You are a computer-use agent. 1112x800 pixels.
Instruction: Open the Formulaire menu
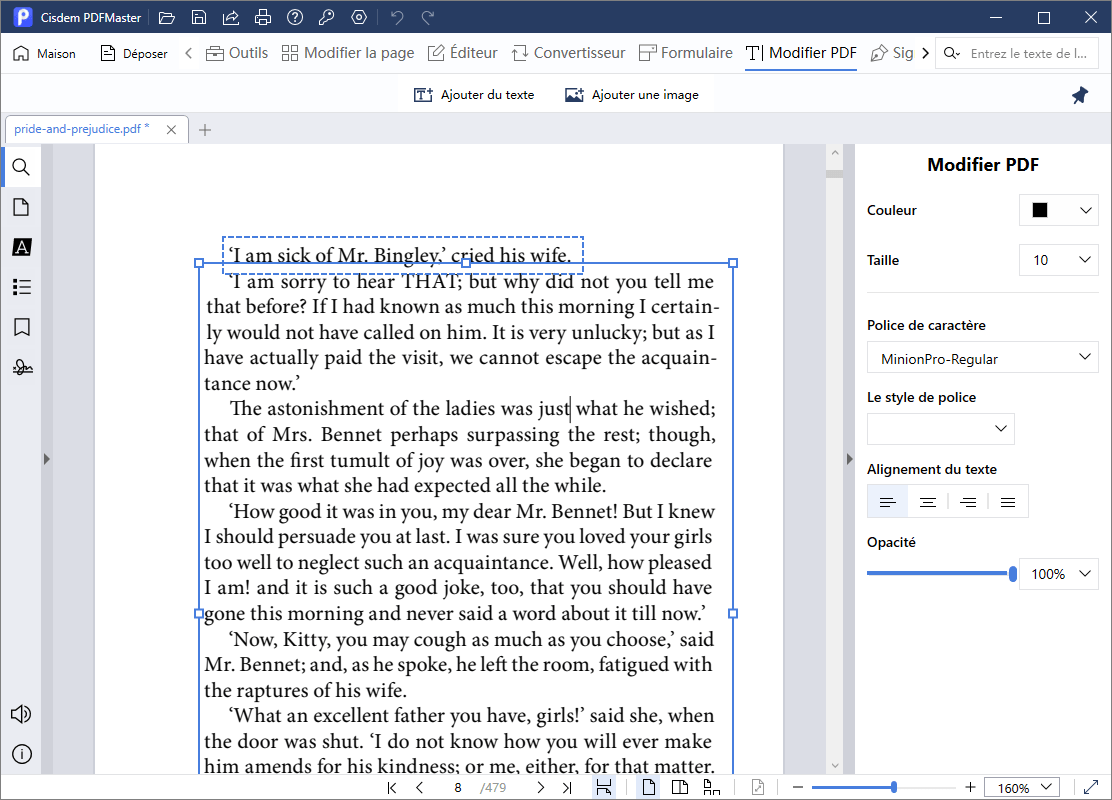pos(686,53)
